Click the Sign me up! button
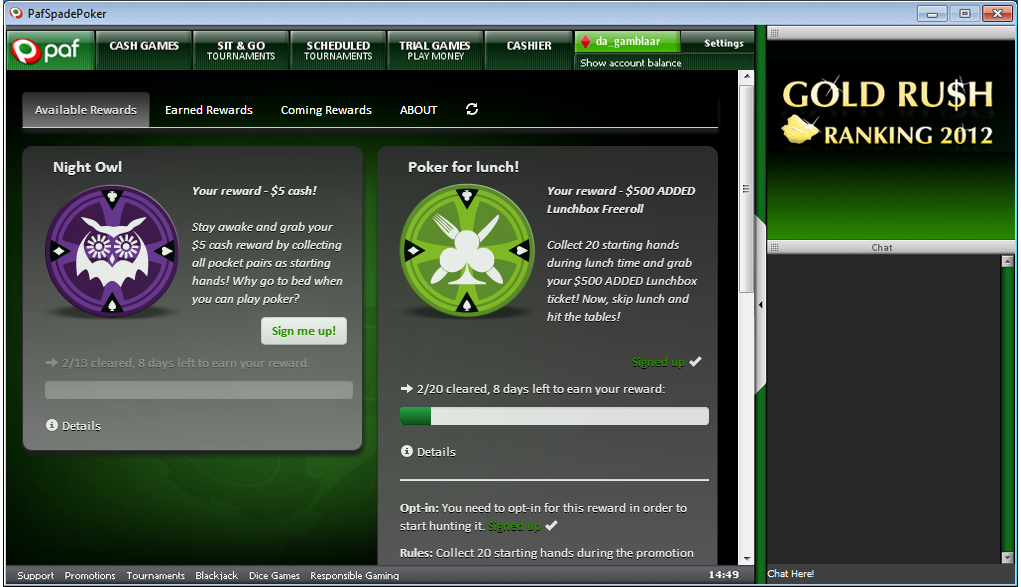The height and width of the screenshot is (587, 1021). tap(304, 331)
